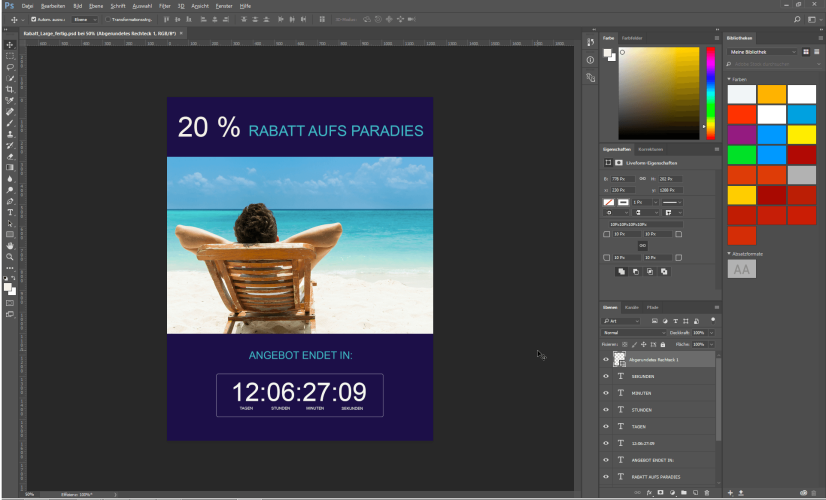Add layer style with fx icon
The width and height of the screenshot is (826, 500).
649,493
